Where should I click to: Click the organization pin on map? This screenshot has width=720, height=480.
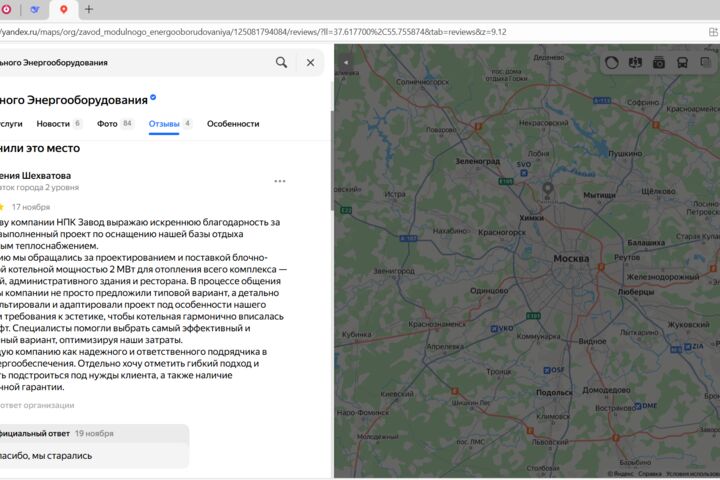[x=547, y=190]
